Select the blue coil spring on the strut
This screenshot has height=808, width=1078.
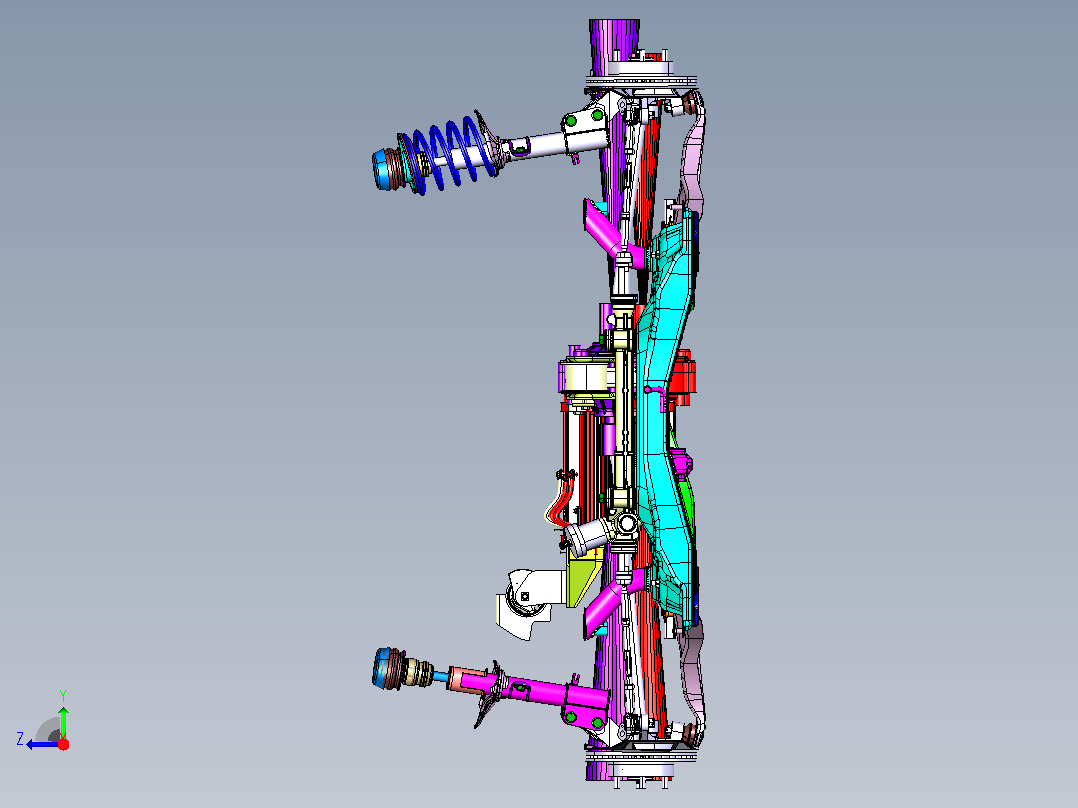451,153
